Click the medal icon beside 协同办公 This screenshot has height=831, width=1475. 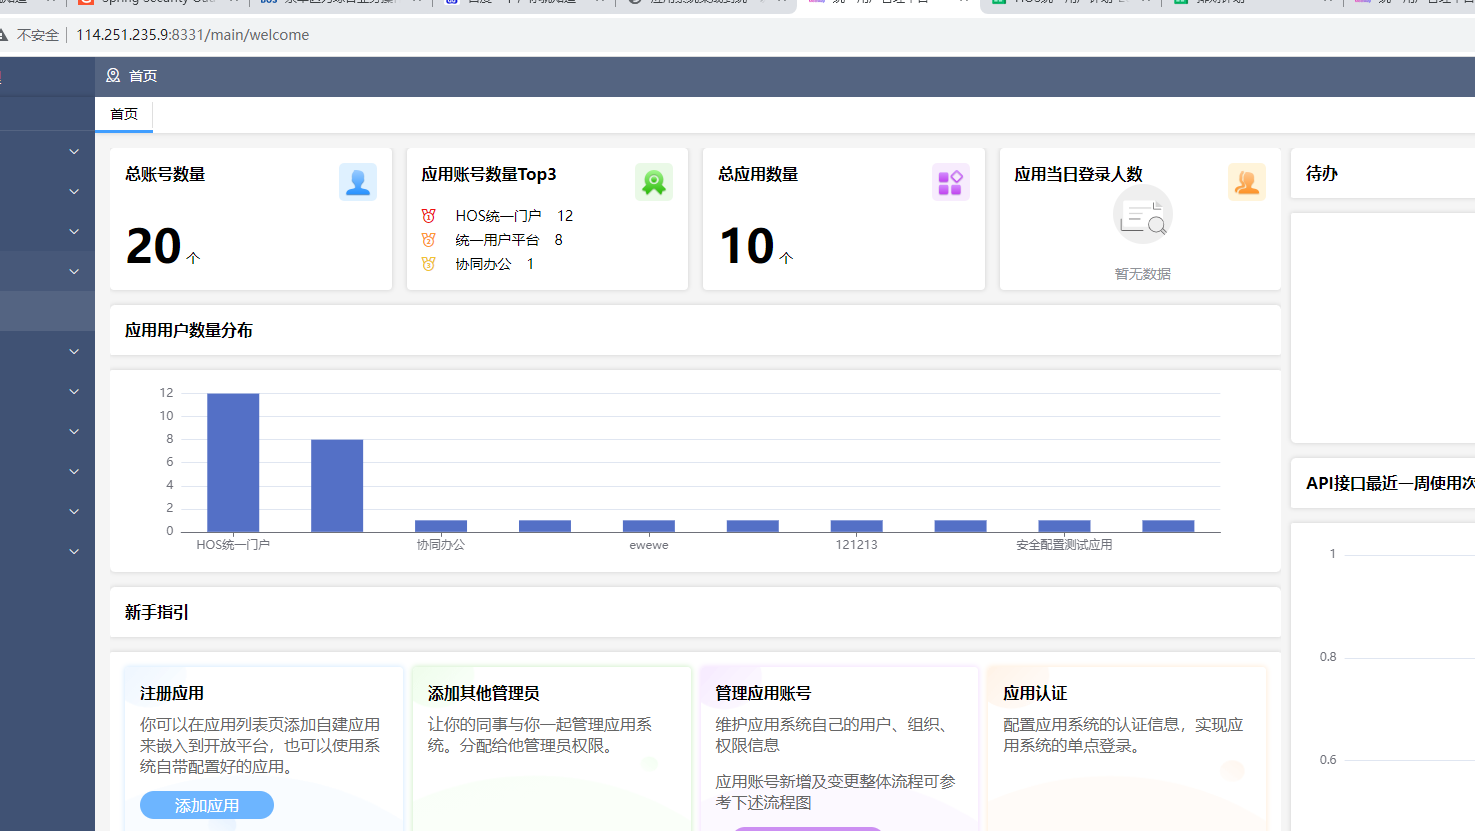[428, 264]
